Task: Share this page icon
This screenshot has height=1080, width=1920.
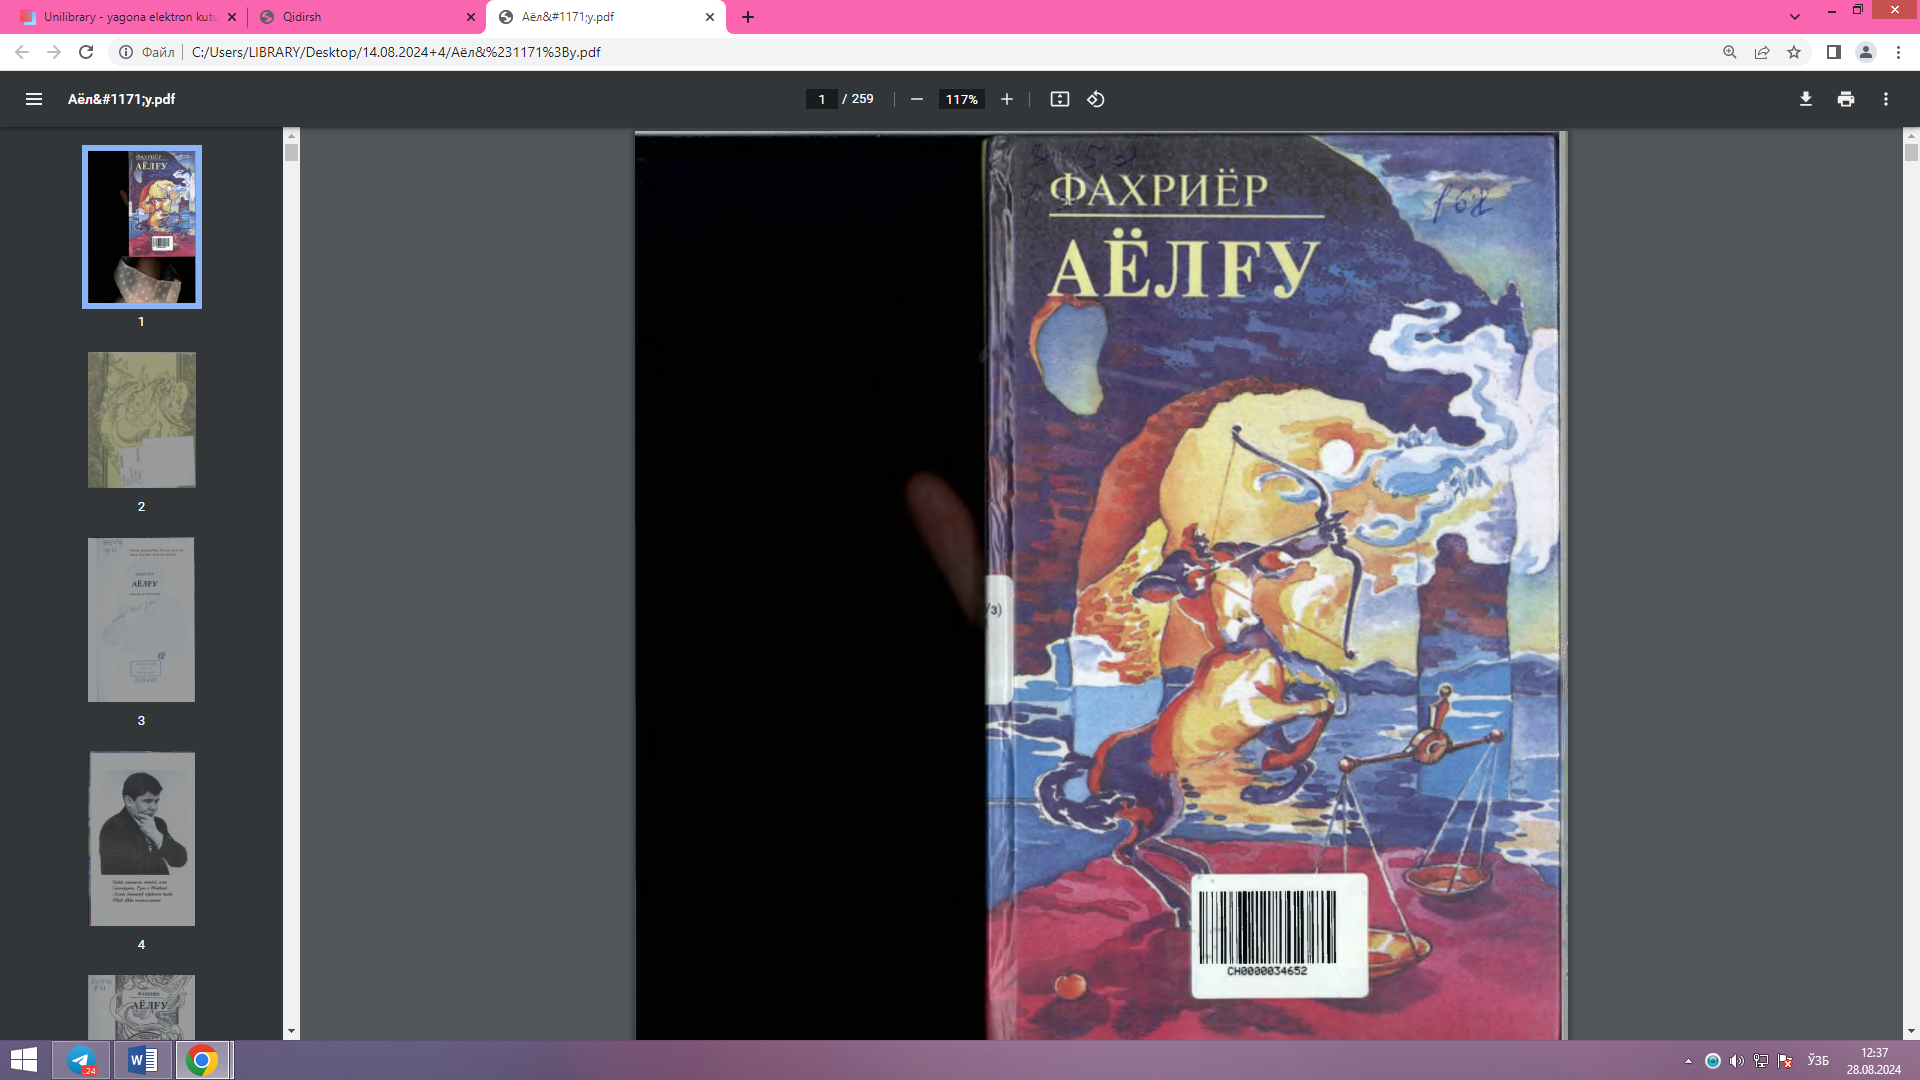Action: click(x=1762, y=52)
